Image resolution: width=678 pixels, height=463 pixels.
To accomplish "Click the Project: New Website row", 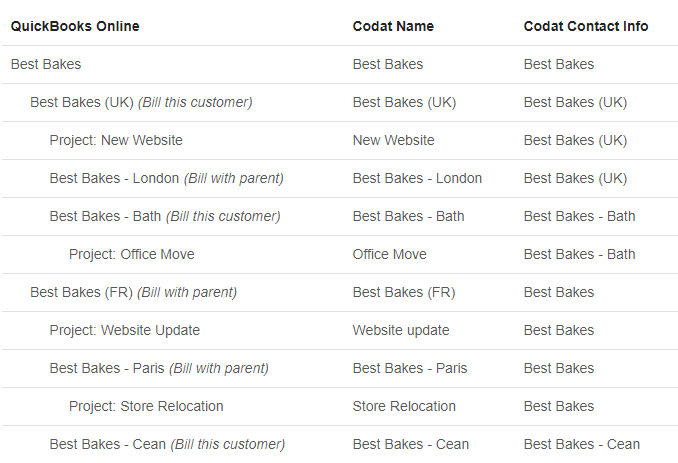I will (116, 140).
